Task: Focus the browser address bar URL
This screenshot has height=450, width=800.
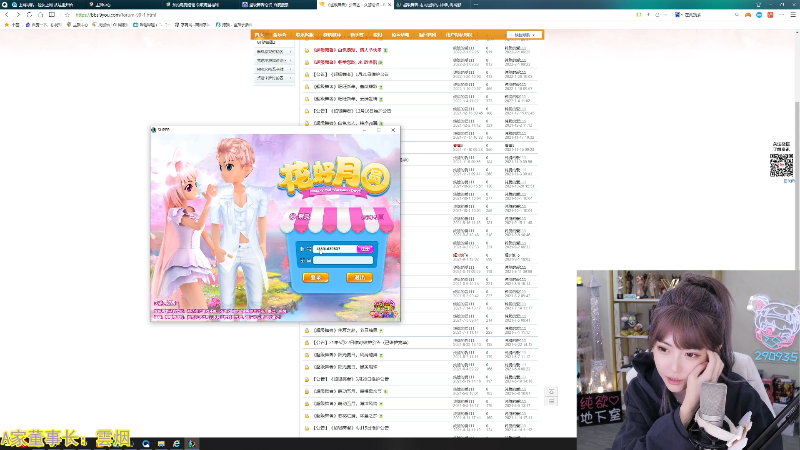Action: point(116,15)
